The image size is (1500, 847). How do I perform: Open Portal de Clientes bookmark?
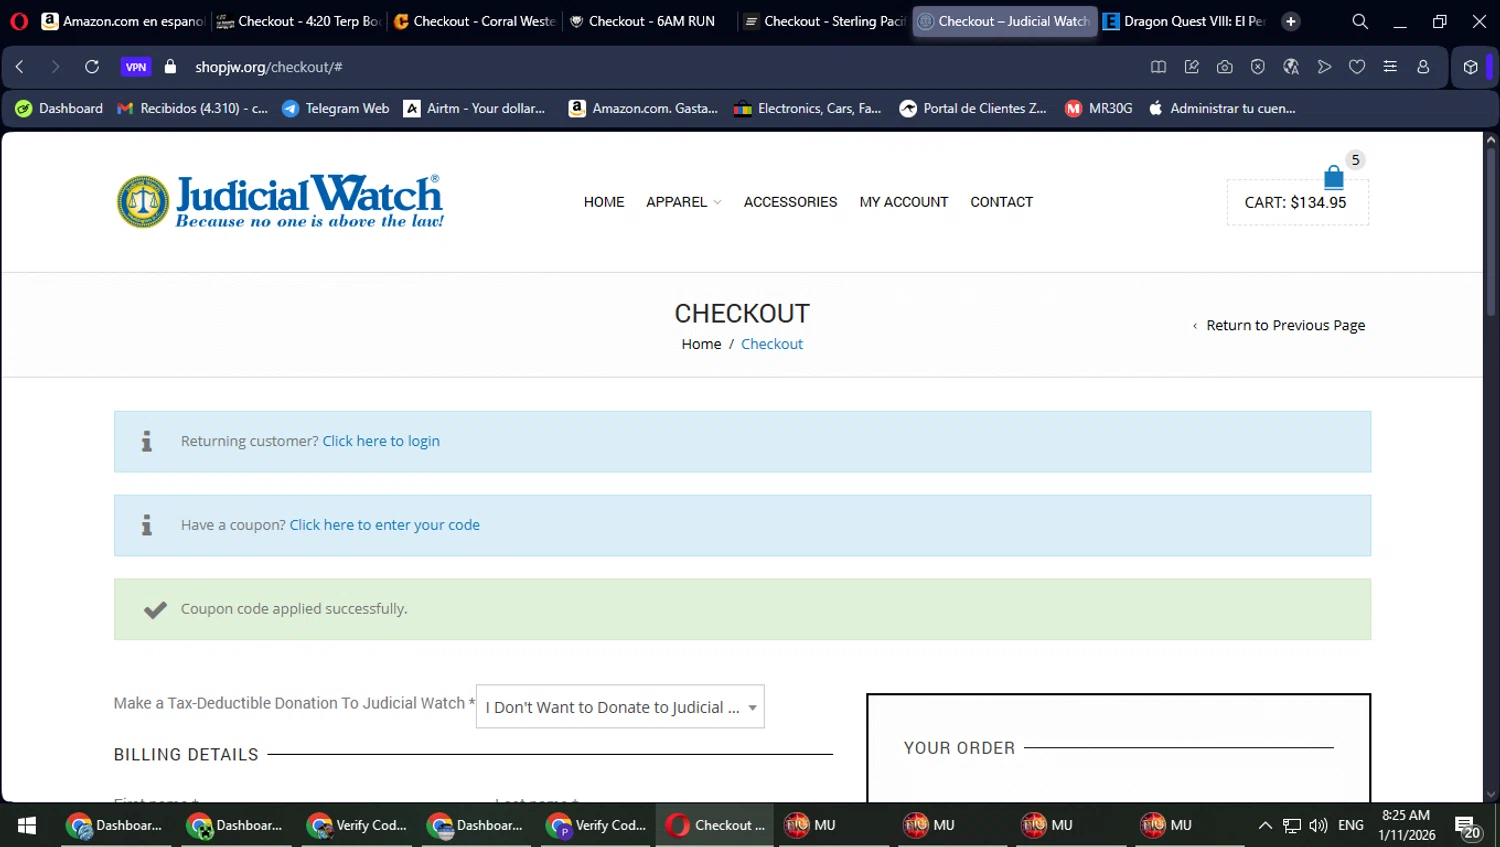click(x=973, y=108)
